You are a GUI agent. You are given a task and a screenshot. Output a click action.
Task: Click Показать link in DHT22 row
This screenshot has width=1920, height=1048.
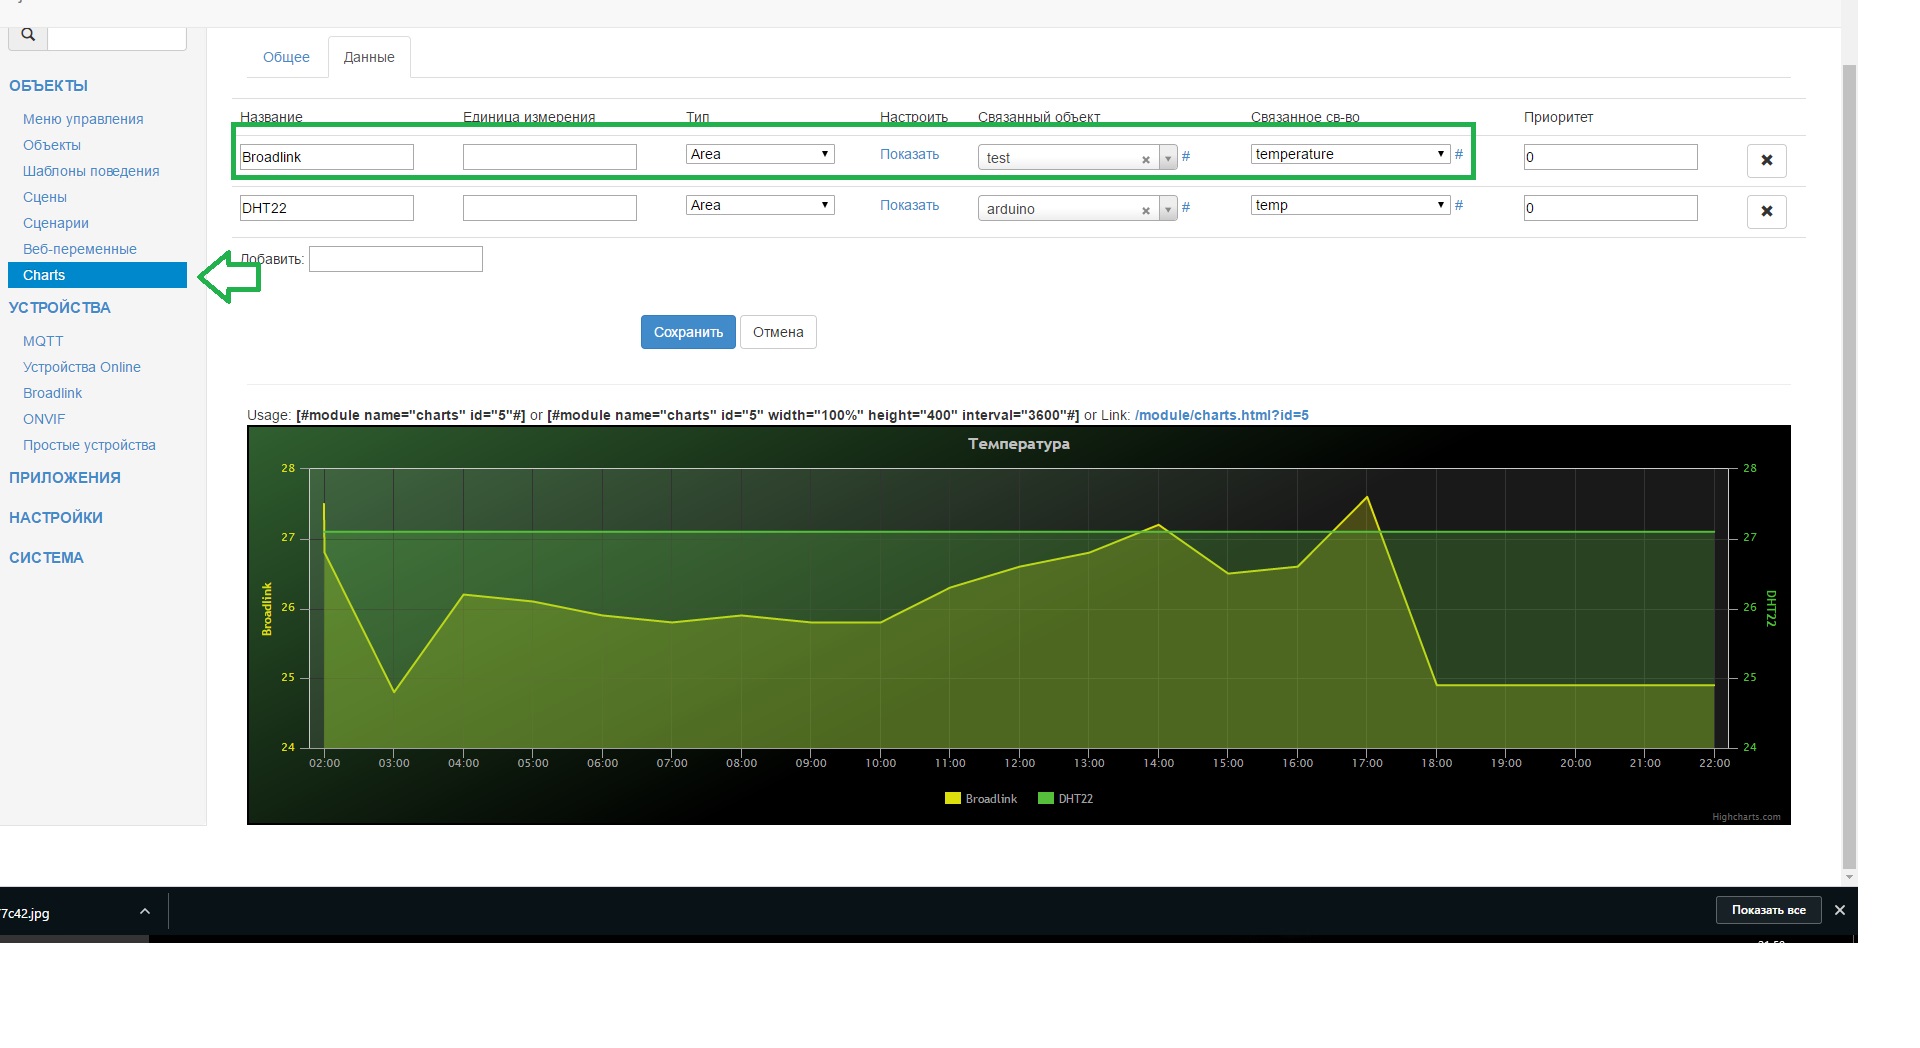click(909, 205)
